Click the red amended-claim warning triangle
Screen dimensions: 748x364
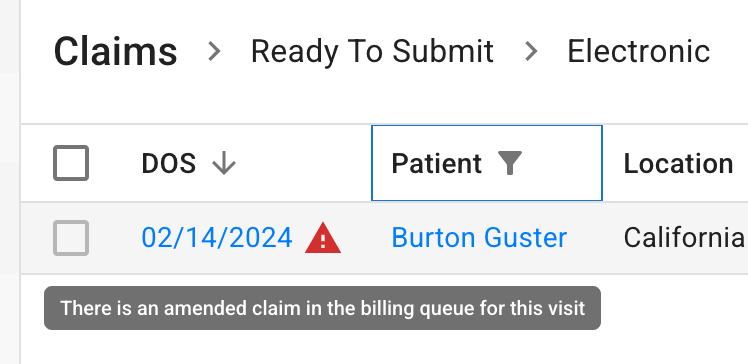pyautogui.click(x=323, y=238)
